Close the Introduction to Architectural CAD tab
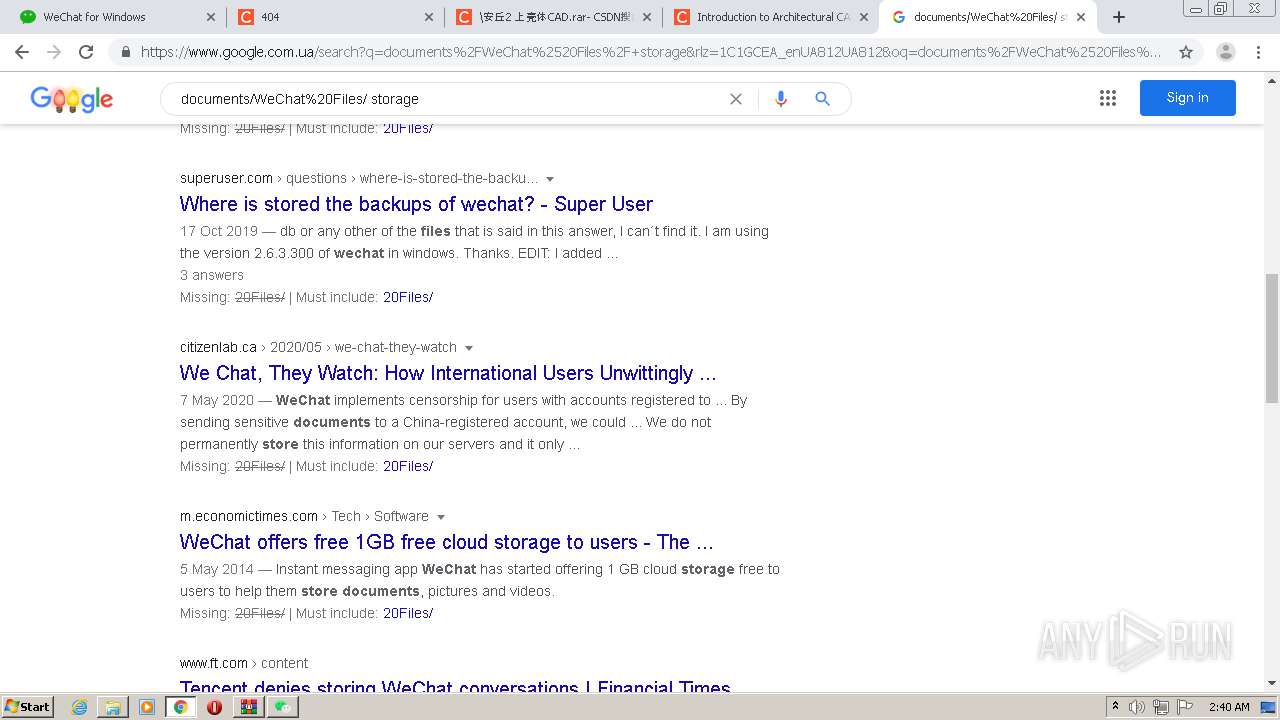This screenshot has width=1280, height=720. tap(864, 17)
